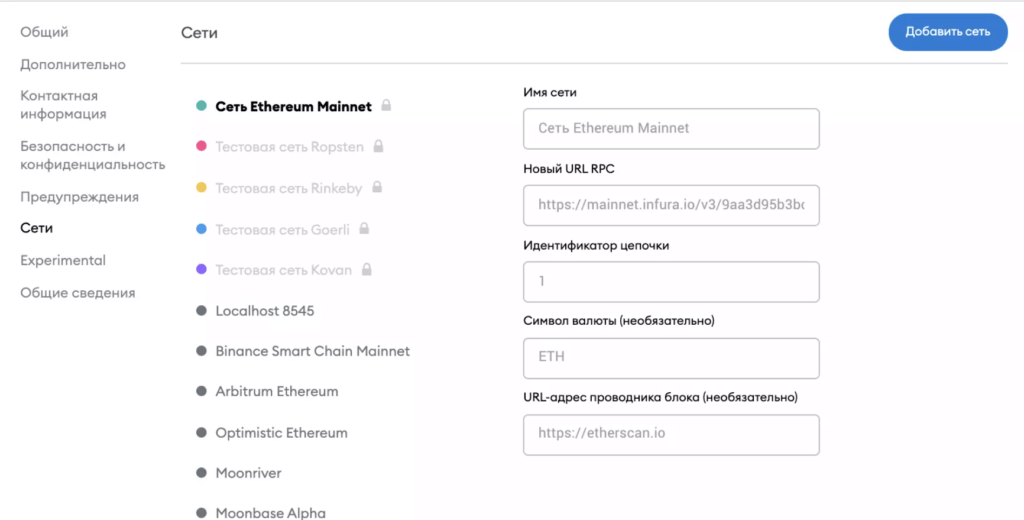Click the green dot for Ethereum Mainnet
The height and width of the screenshot is (520, 1024).
pyautogui.click(x=201, y=106)
